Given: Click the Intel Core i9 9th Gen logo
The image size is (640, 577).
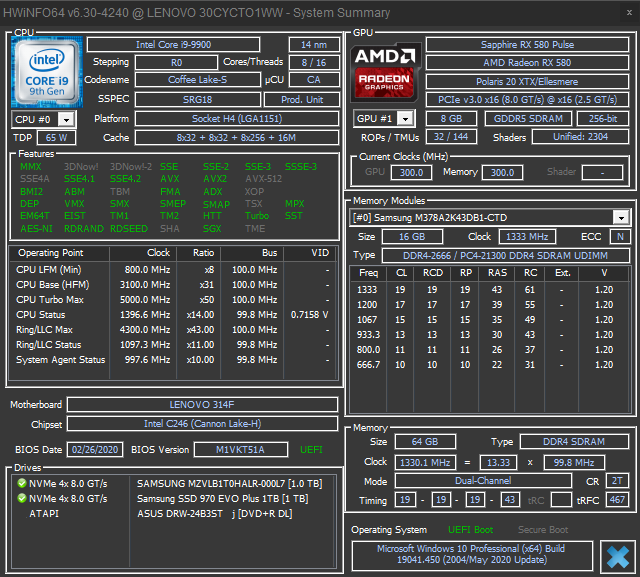Looking at the screenshot, I should [x=47, y=72].
